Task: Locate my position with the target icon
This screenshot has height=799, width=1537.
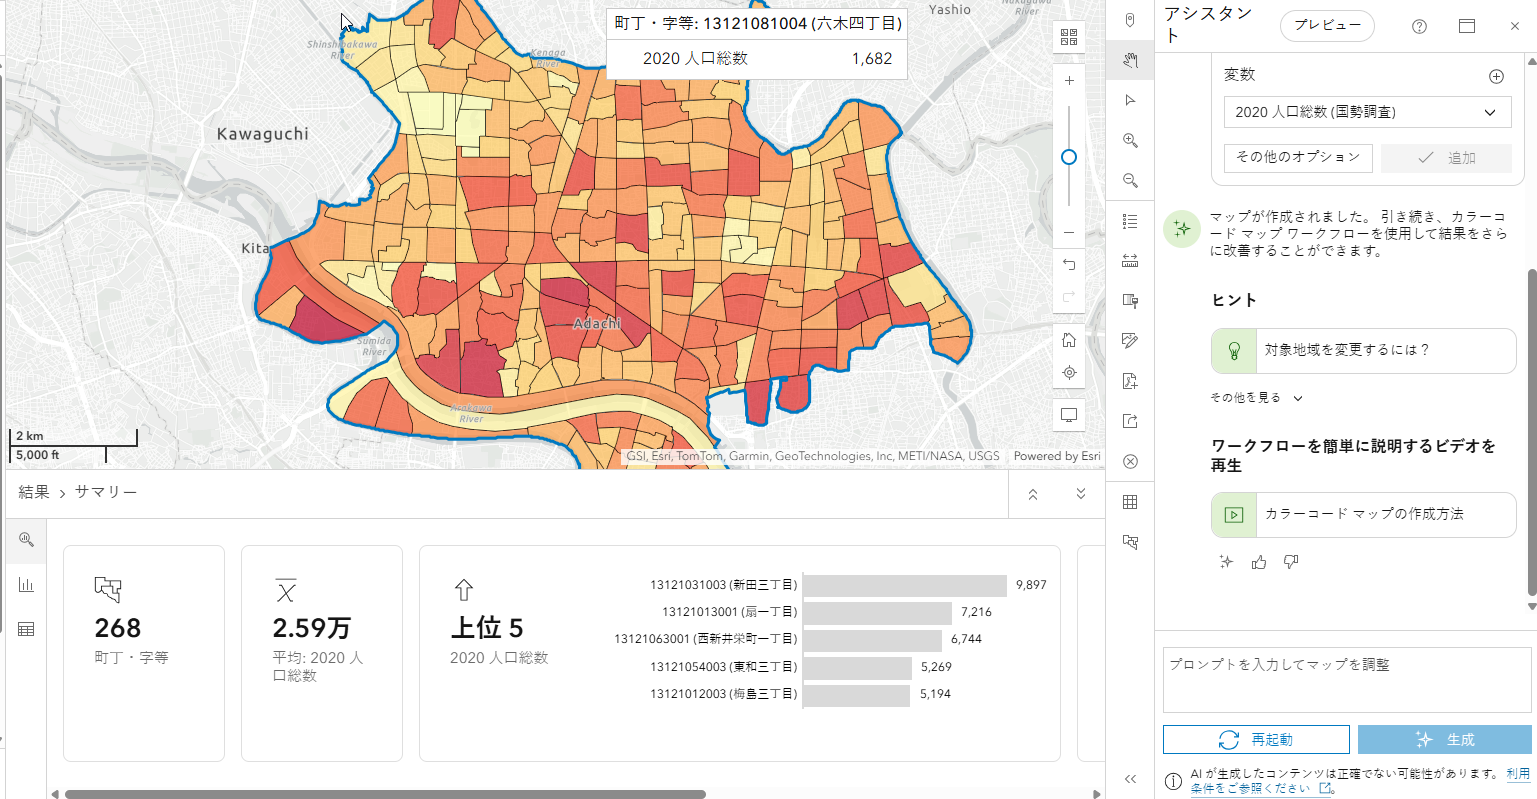Action: (x=1069, y=373)
